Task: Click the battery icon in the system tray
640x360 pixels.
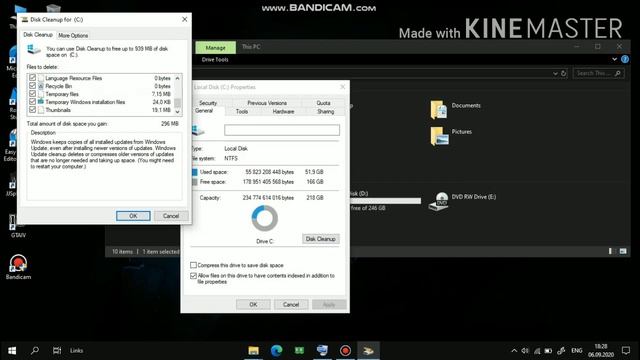Action: click(x=548, y=351)
